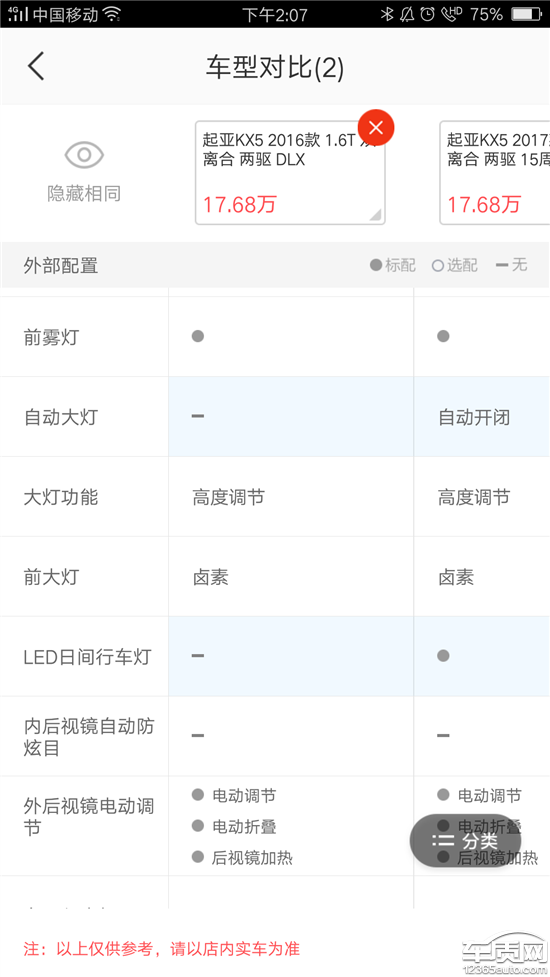This screenshot has height=977, width=550.
Task: Tap the 隐藏相同 label text
Action: [84, 194]
